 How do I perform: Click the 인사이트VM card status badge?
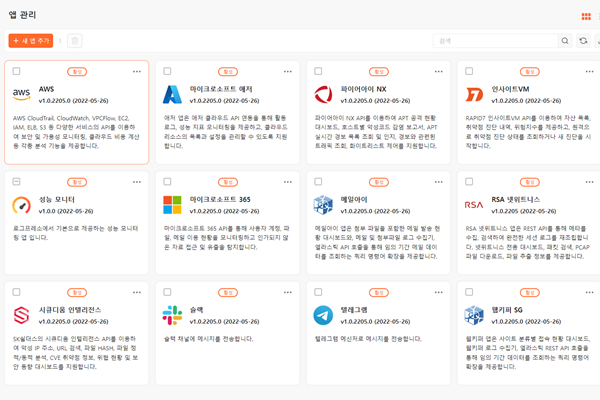[530, 72]
